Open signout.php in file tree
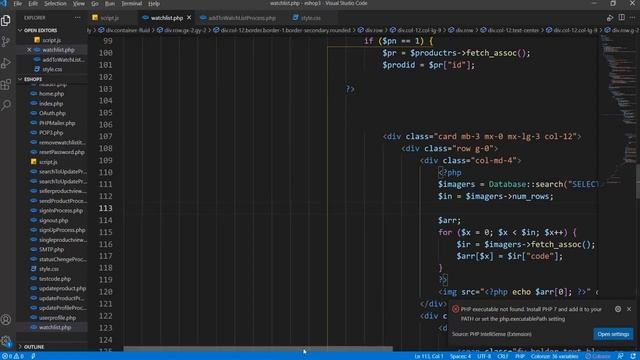Viewport: 640px width, 360px height. pyautogui.click(x=53, y=220)
